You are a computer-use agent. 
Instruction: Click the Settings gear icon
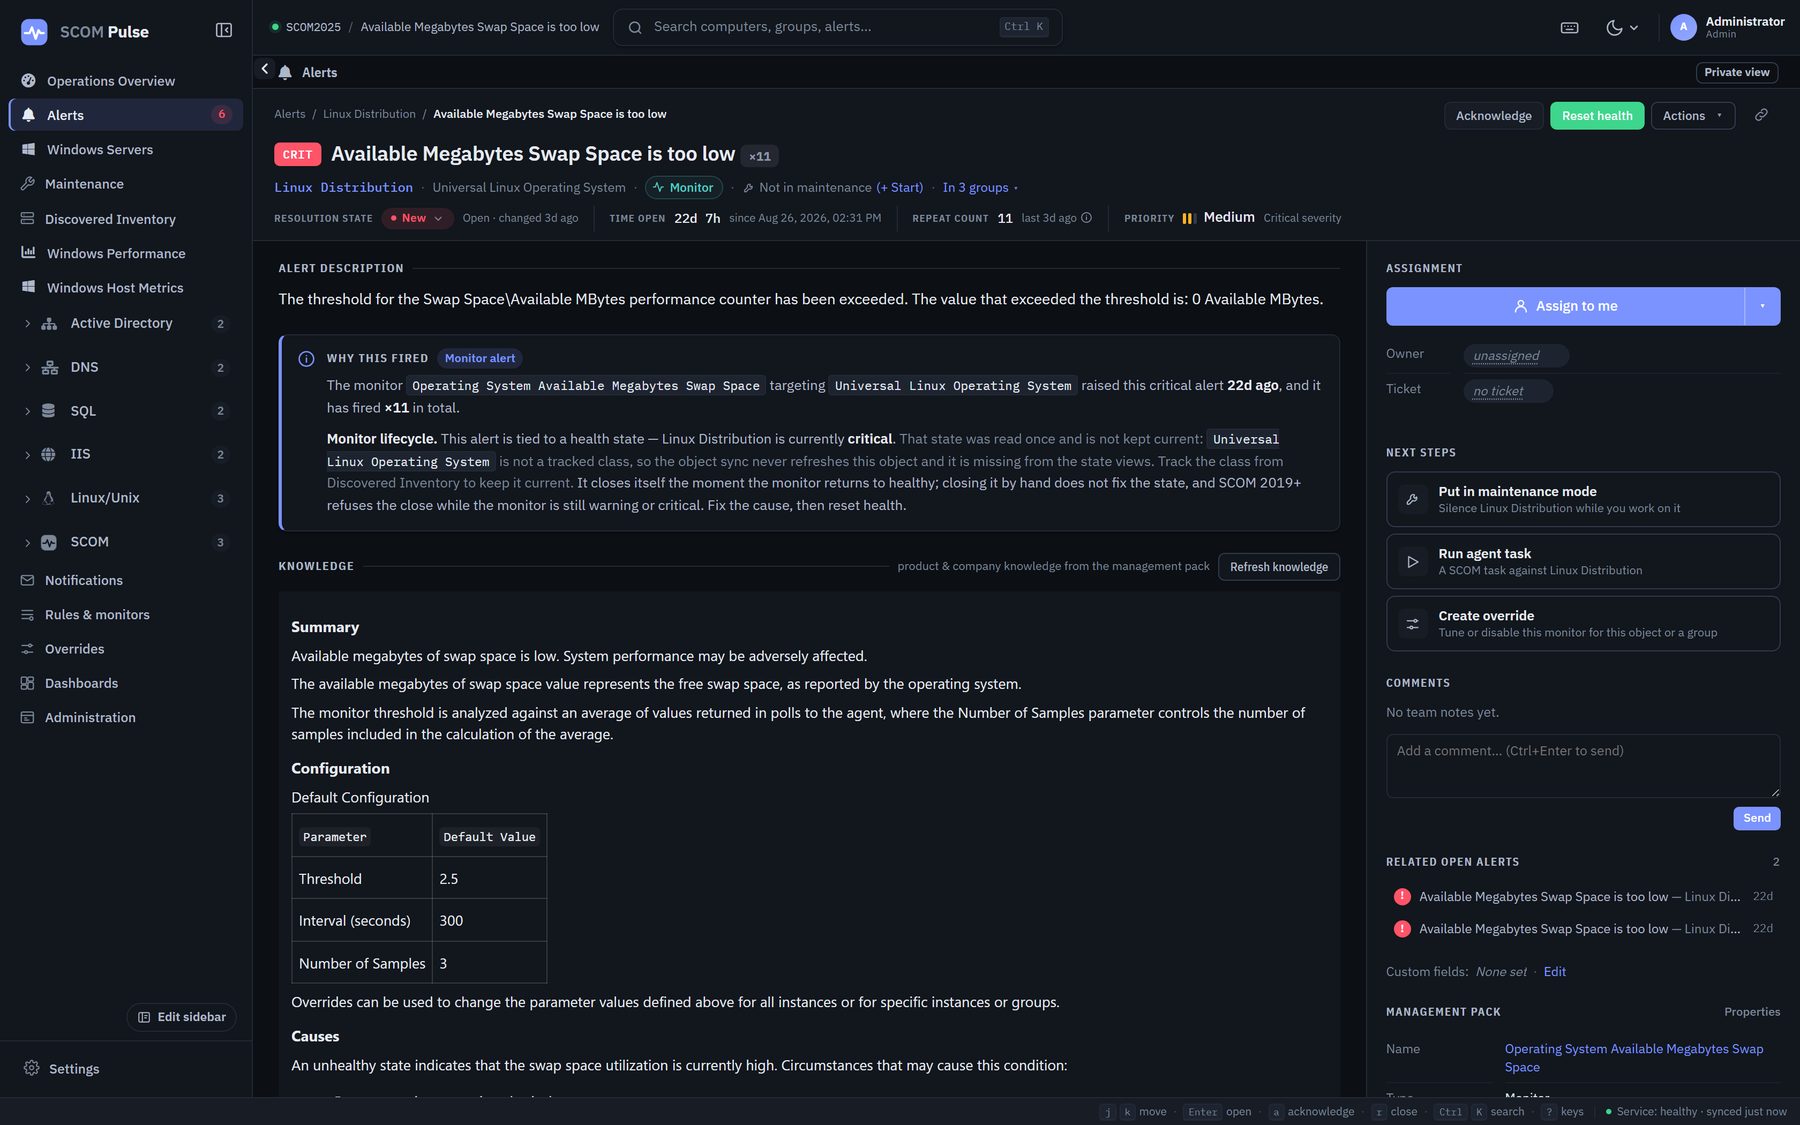coord(31,1068)
